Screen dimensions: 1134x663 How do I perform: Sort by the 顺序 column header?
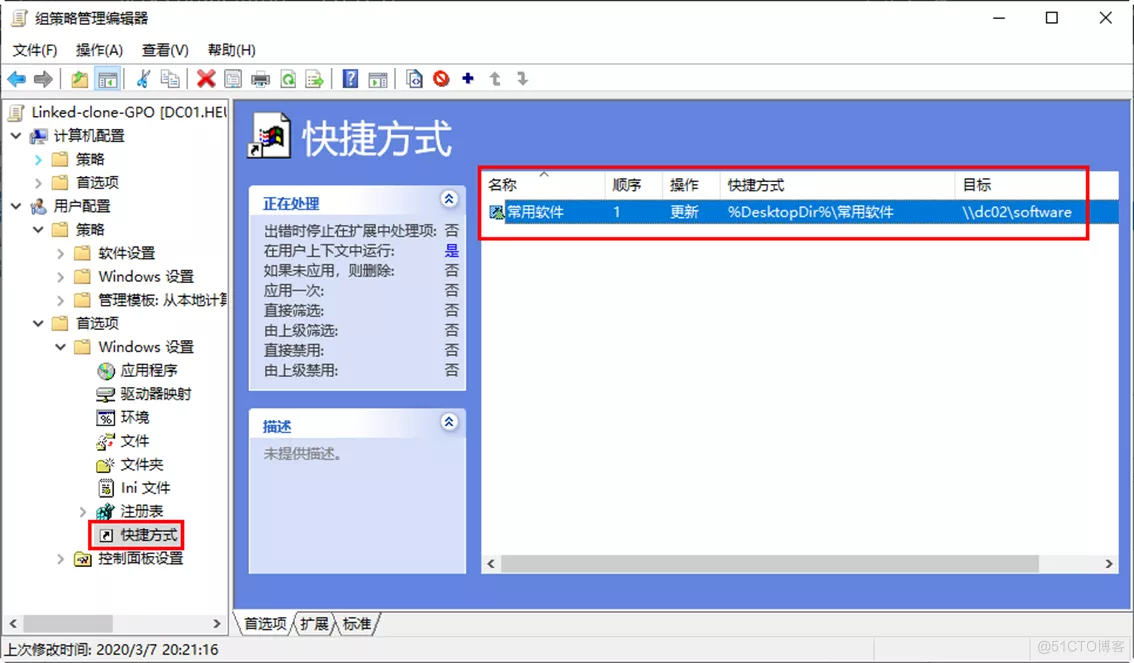634,185
